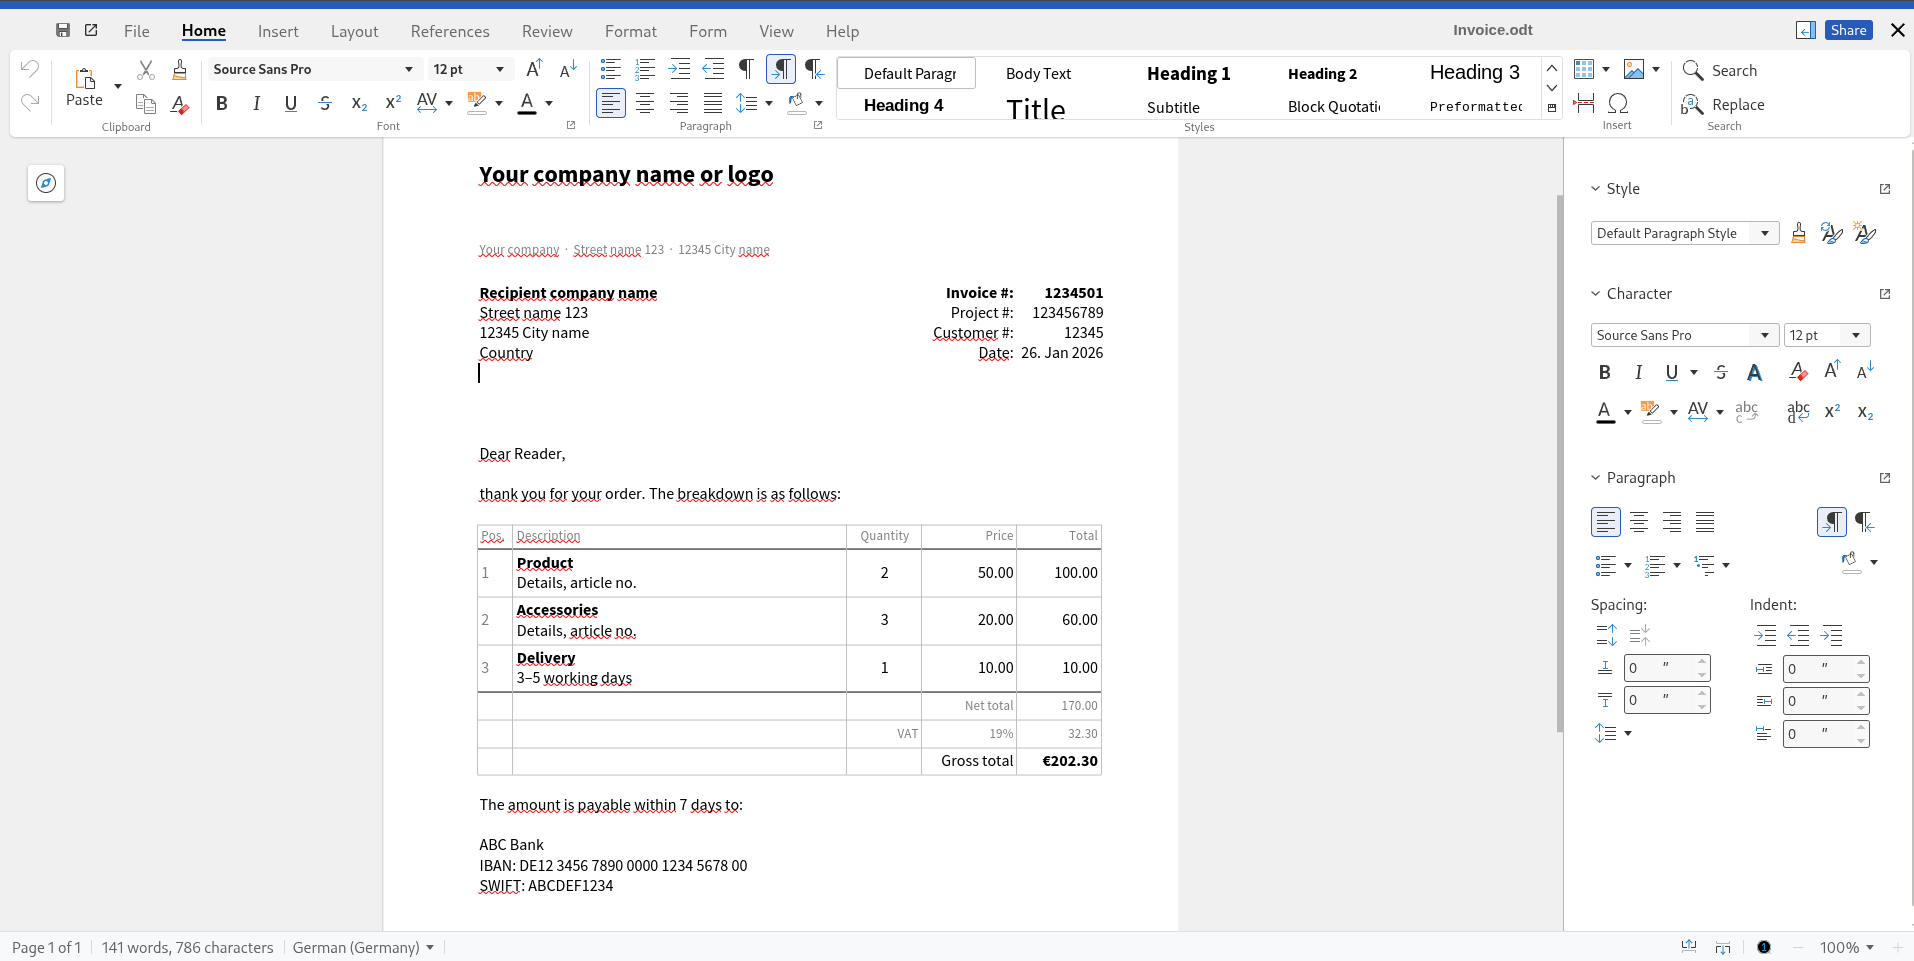
Task: Open the font name dropdown in ribbon
Action: tap(408, 69)
